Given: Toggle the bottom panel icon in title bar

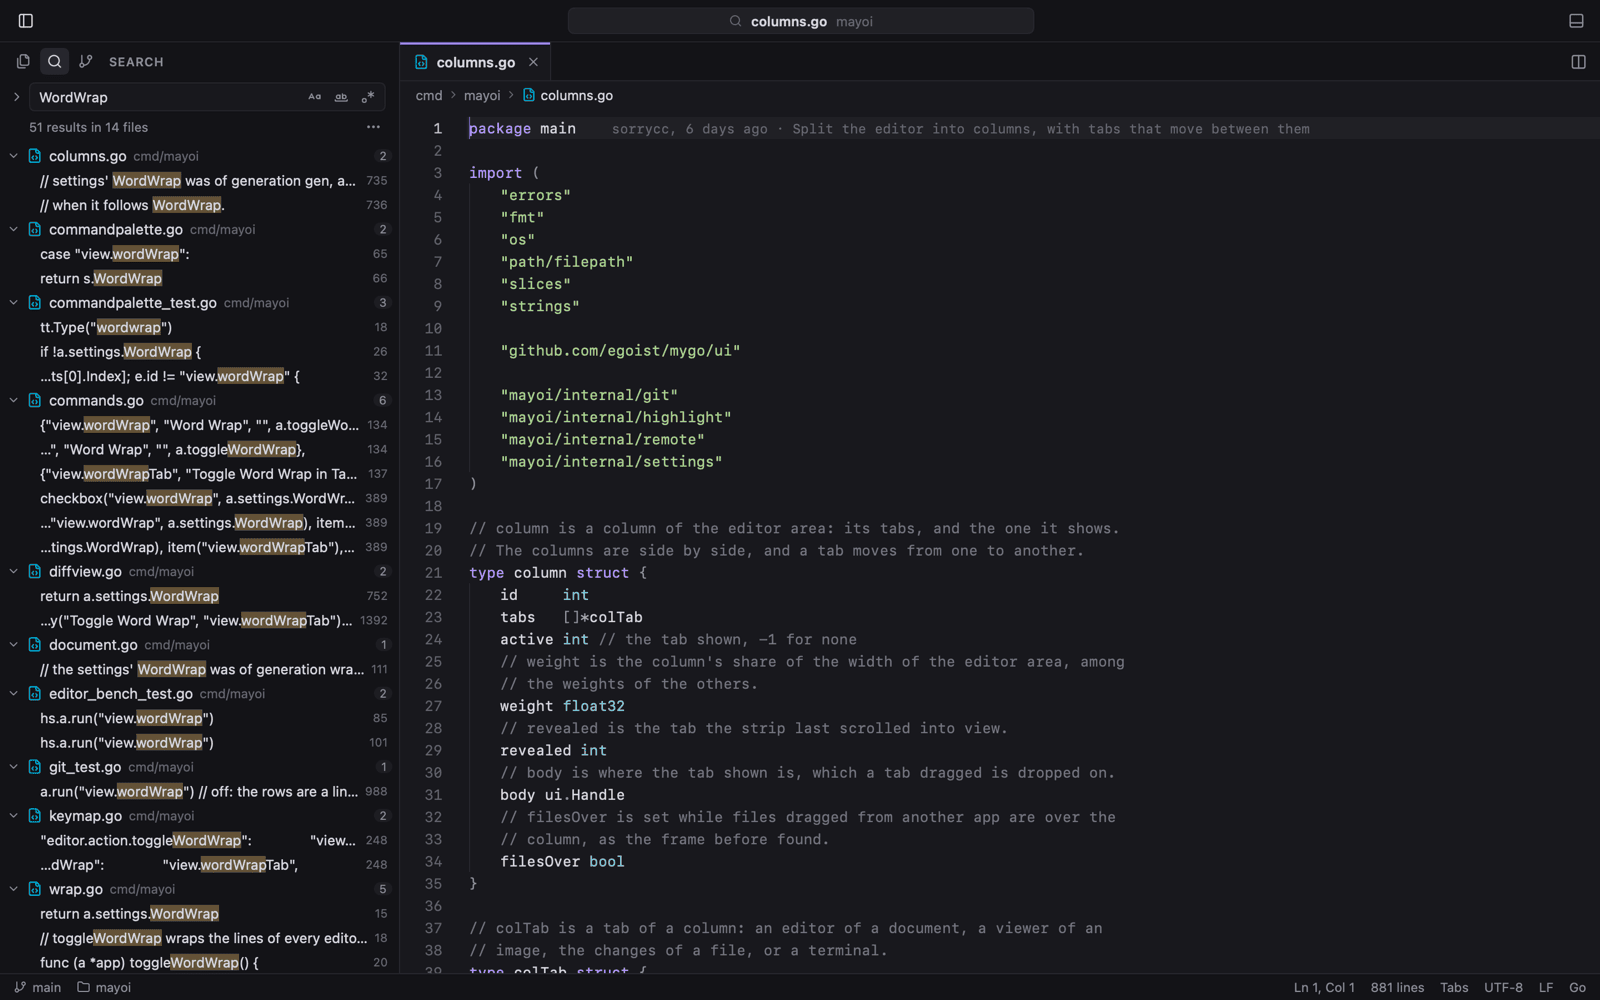Looking at the screenshot, I should click(x=1576, y=21).
